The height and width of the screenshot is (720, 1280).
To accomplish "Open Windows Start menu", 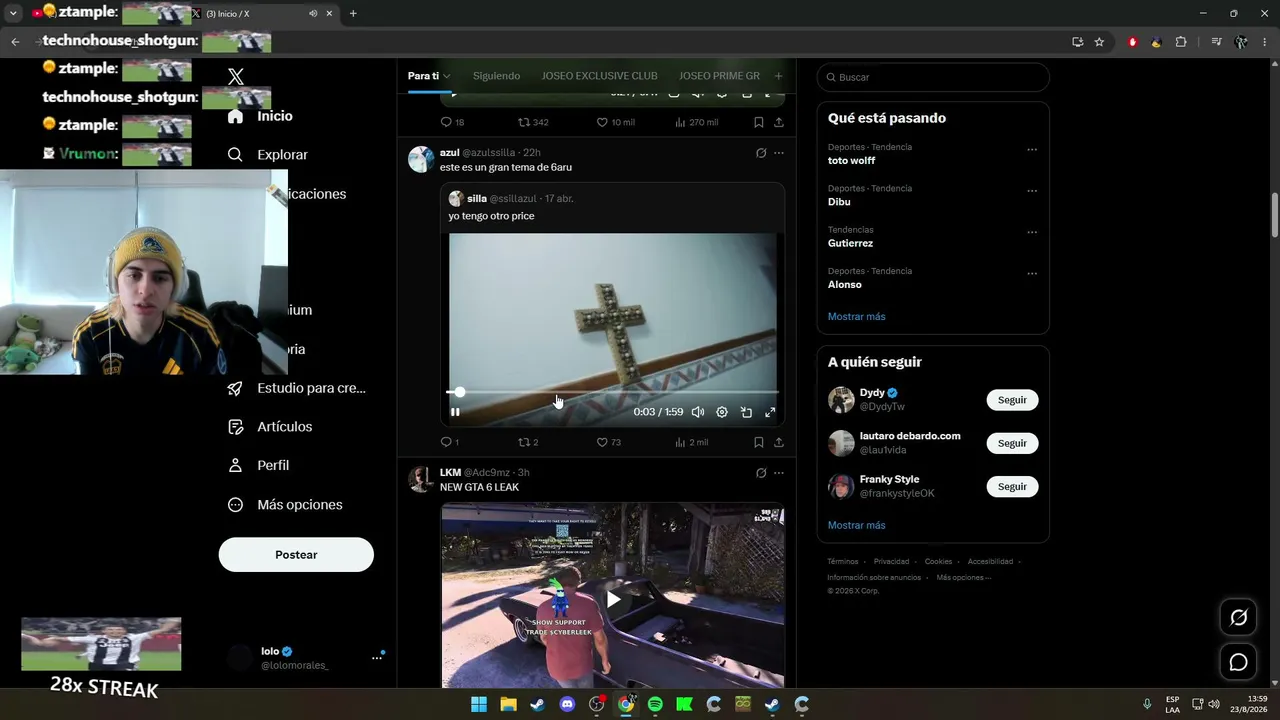I will [x=479, y=704].
